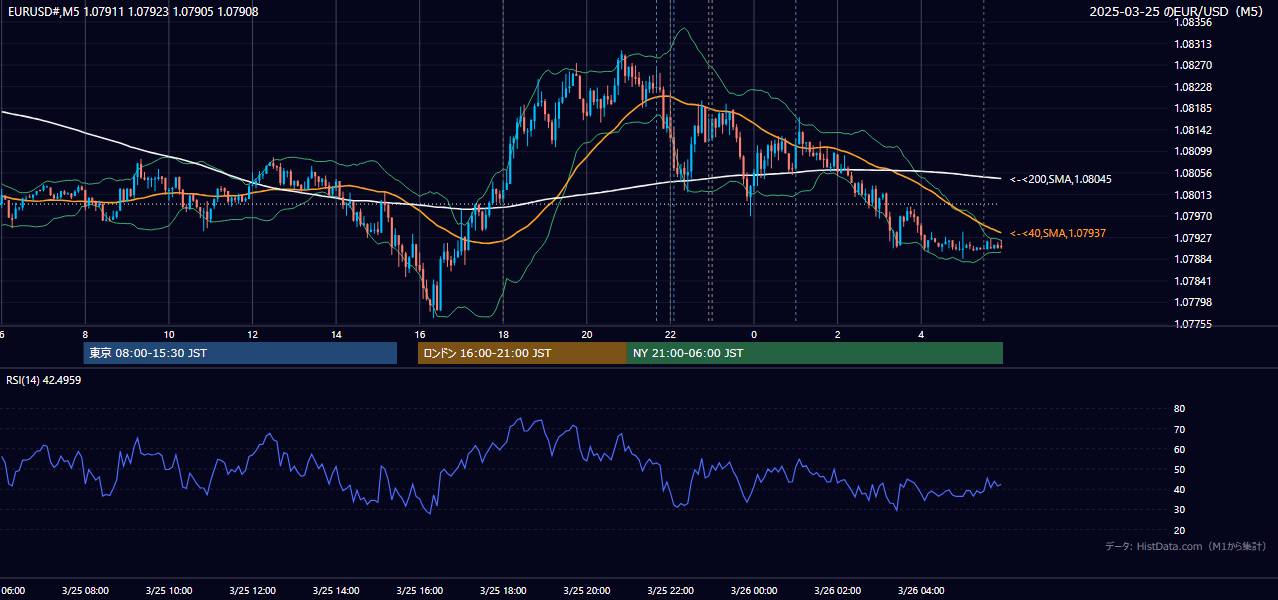Click hour label 12 under the price chart

coord(252,334)
